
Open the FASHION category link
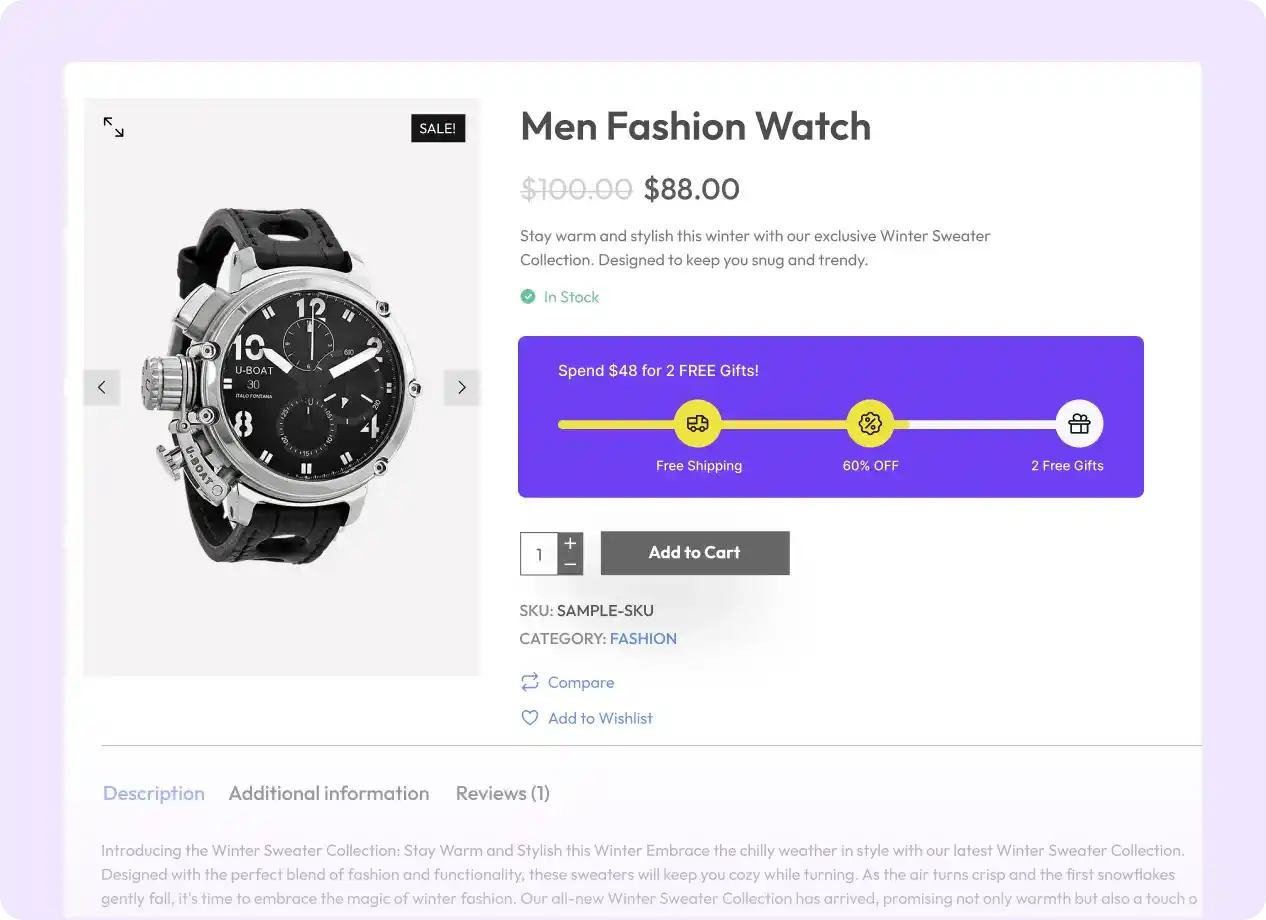click(643, 638)
